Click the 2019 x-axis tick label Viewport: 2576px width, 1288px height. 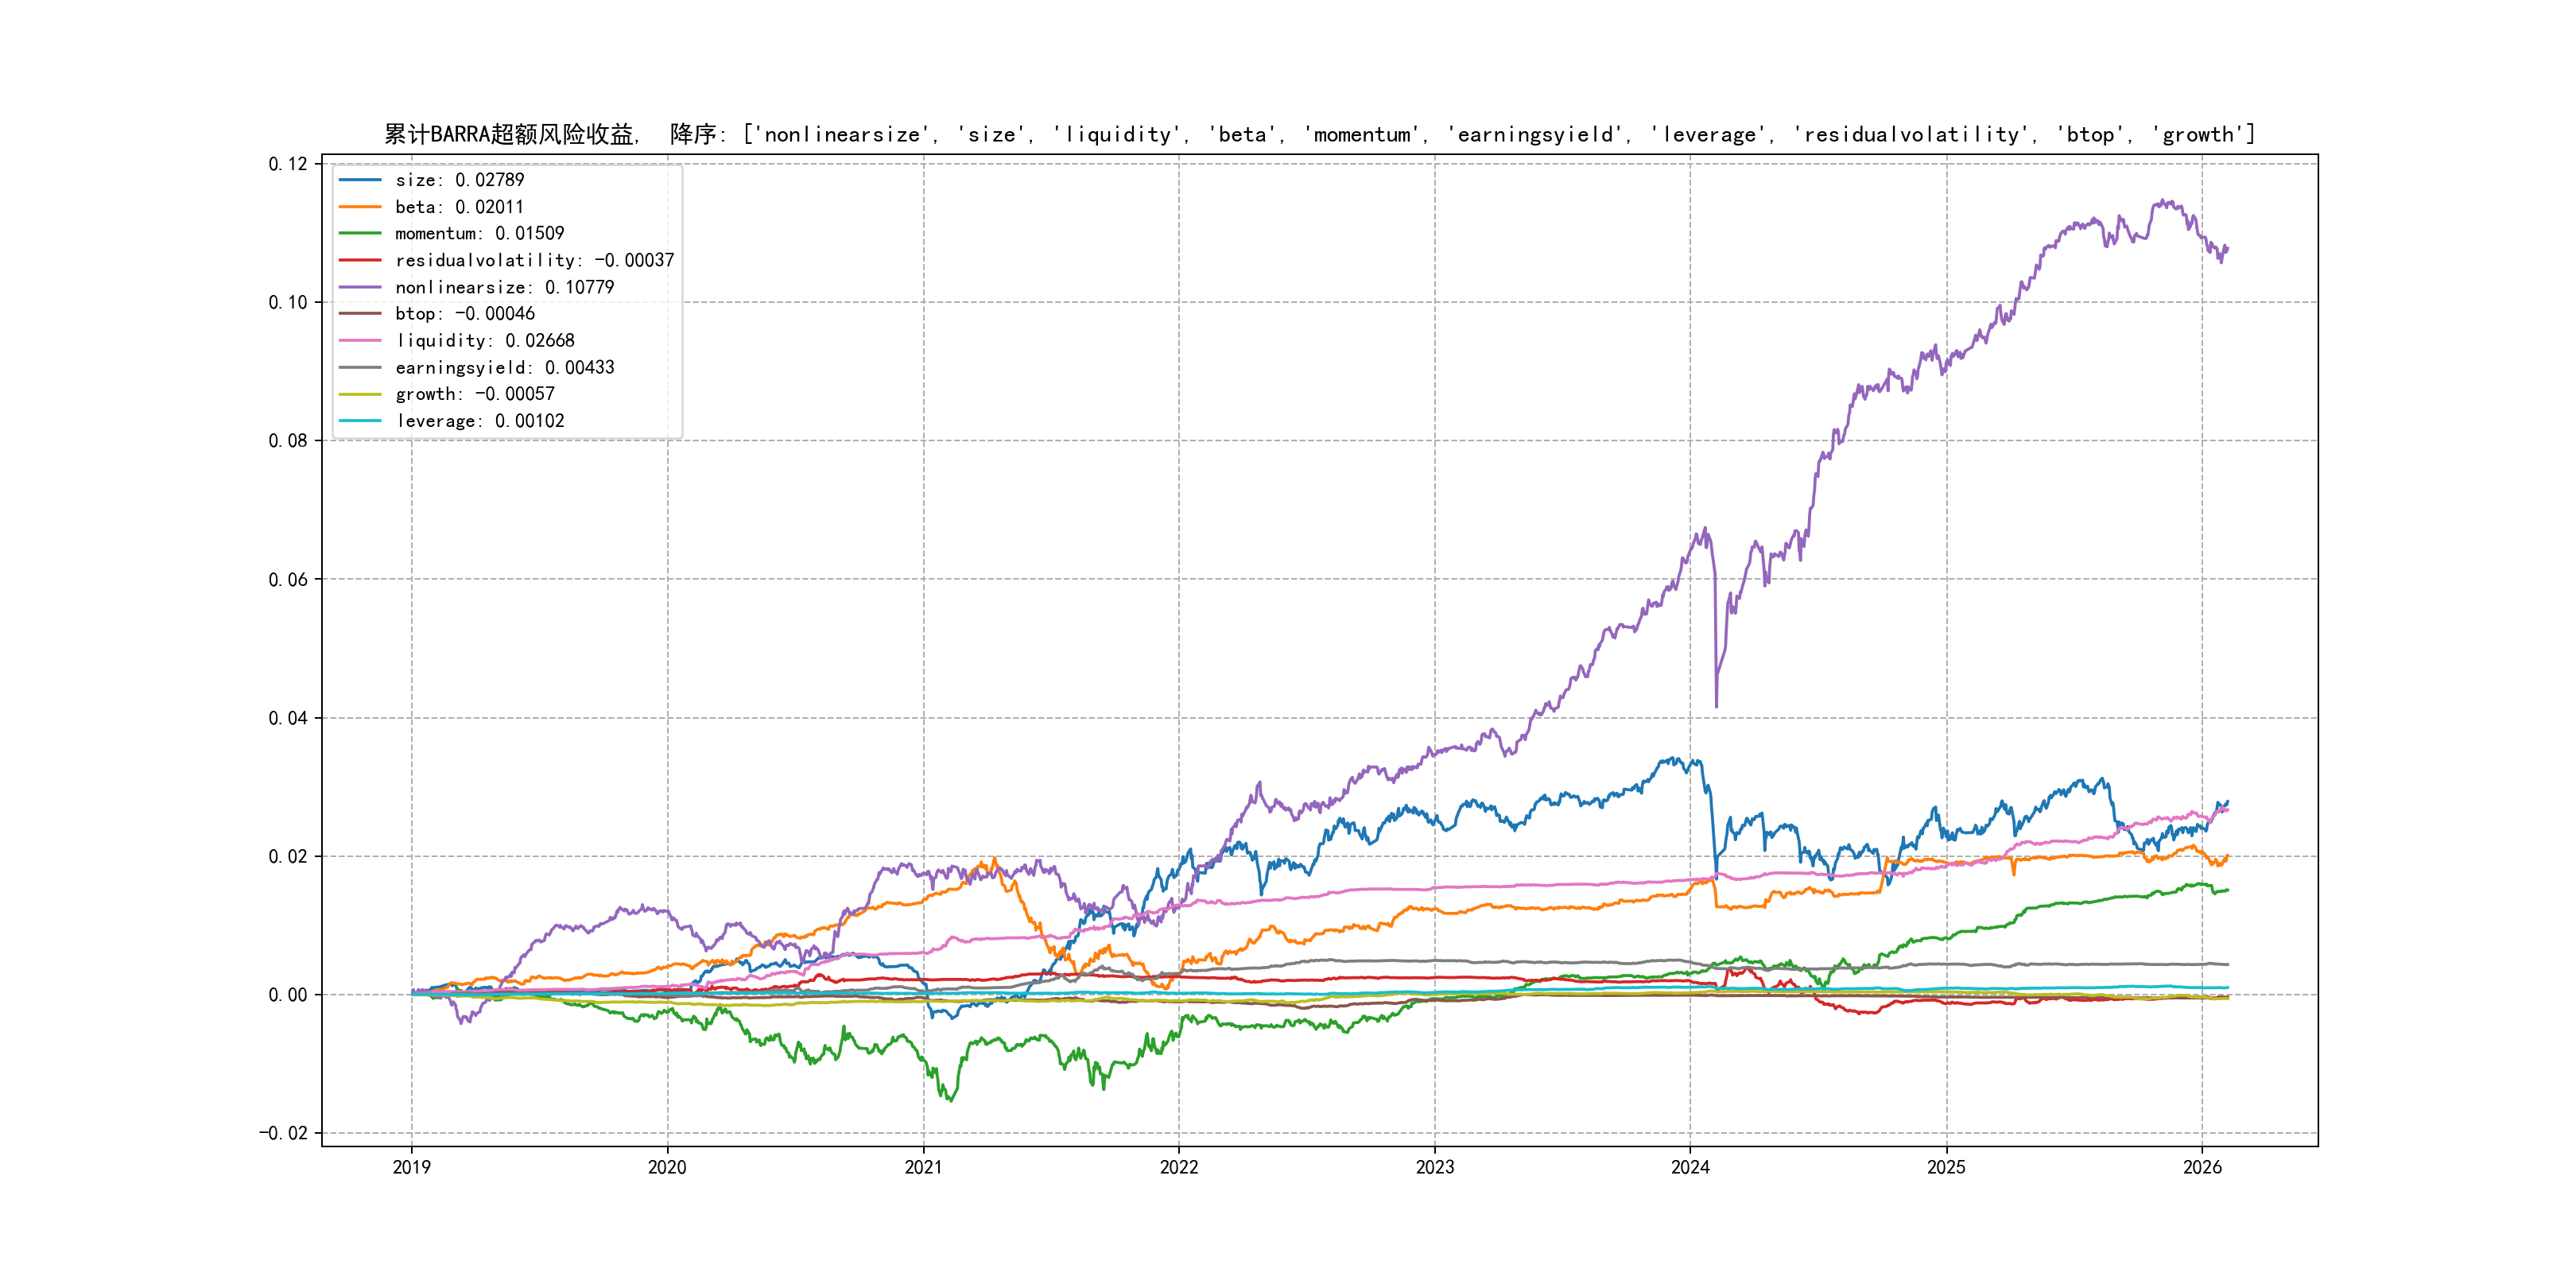[411, 1167]
